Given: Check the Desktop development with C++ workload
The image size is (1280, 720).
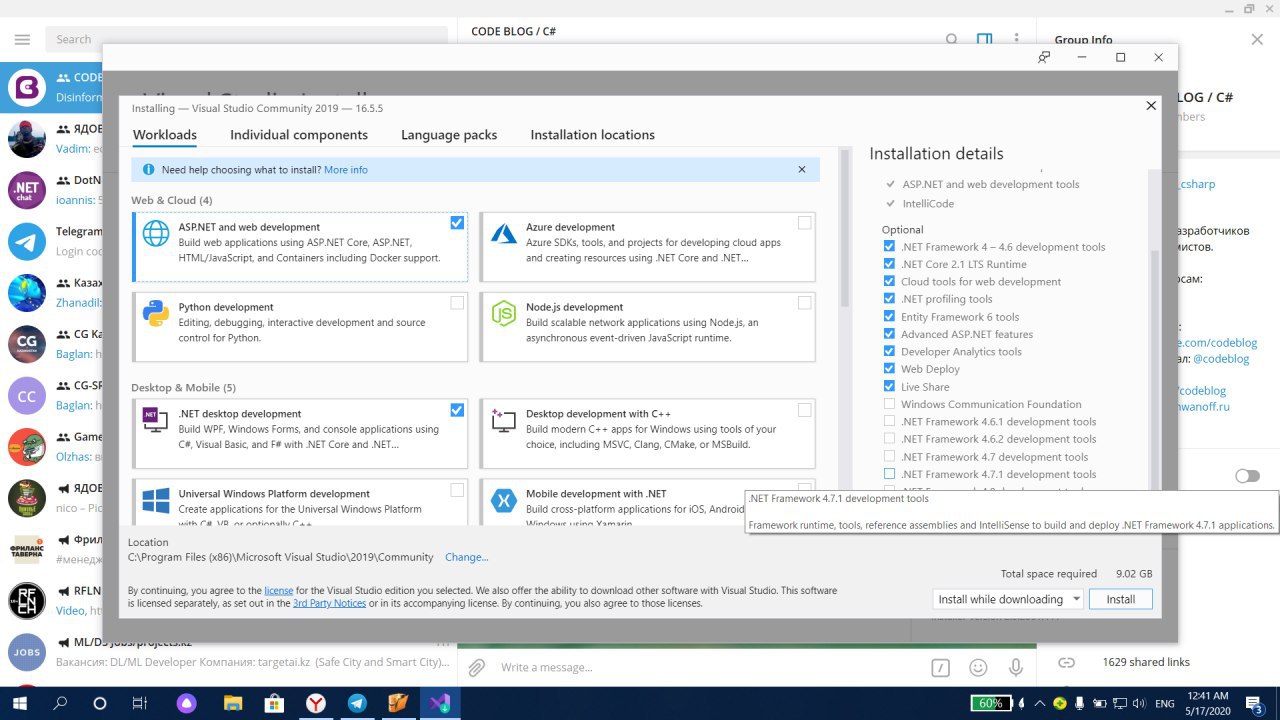Looking at the screenshot, I should tap(805, 410).
